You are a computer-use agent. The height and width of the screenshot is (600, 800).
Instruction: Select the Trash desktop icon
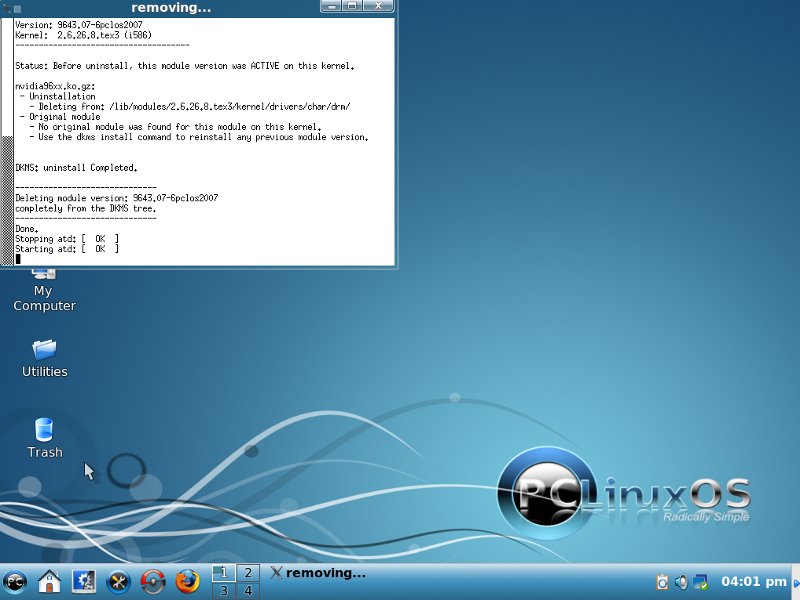tap(44, 438)
